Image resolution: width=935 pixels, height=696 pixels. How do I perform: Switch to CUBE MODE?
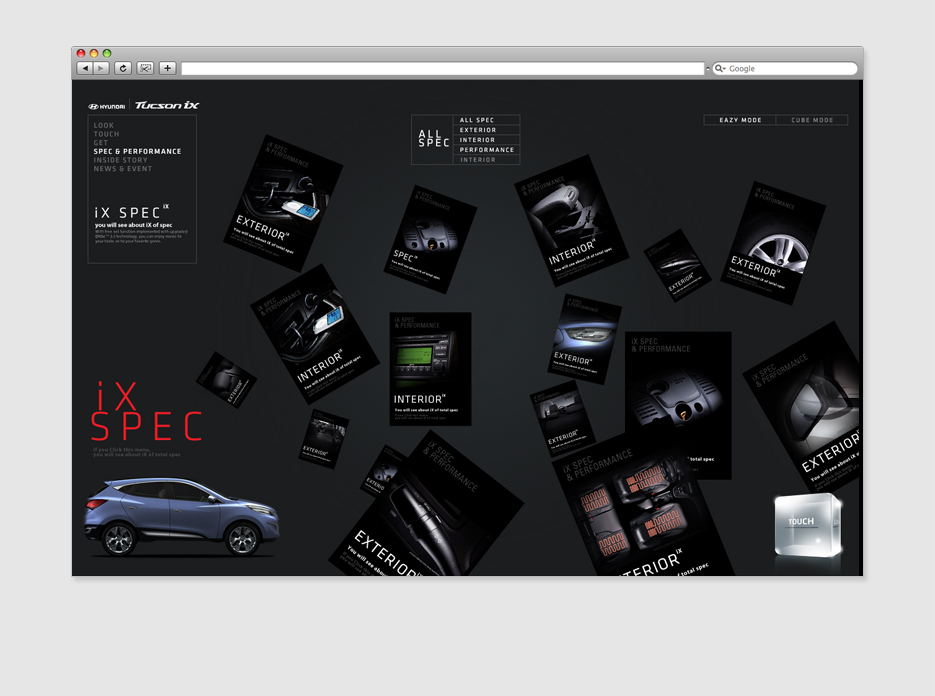pyautogui.click(x=812, y=120)
